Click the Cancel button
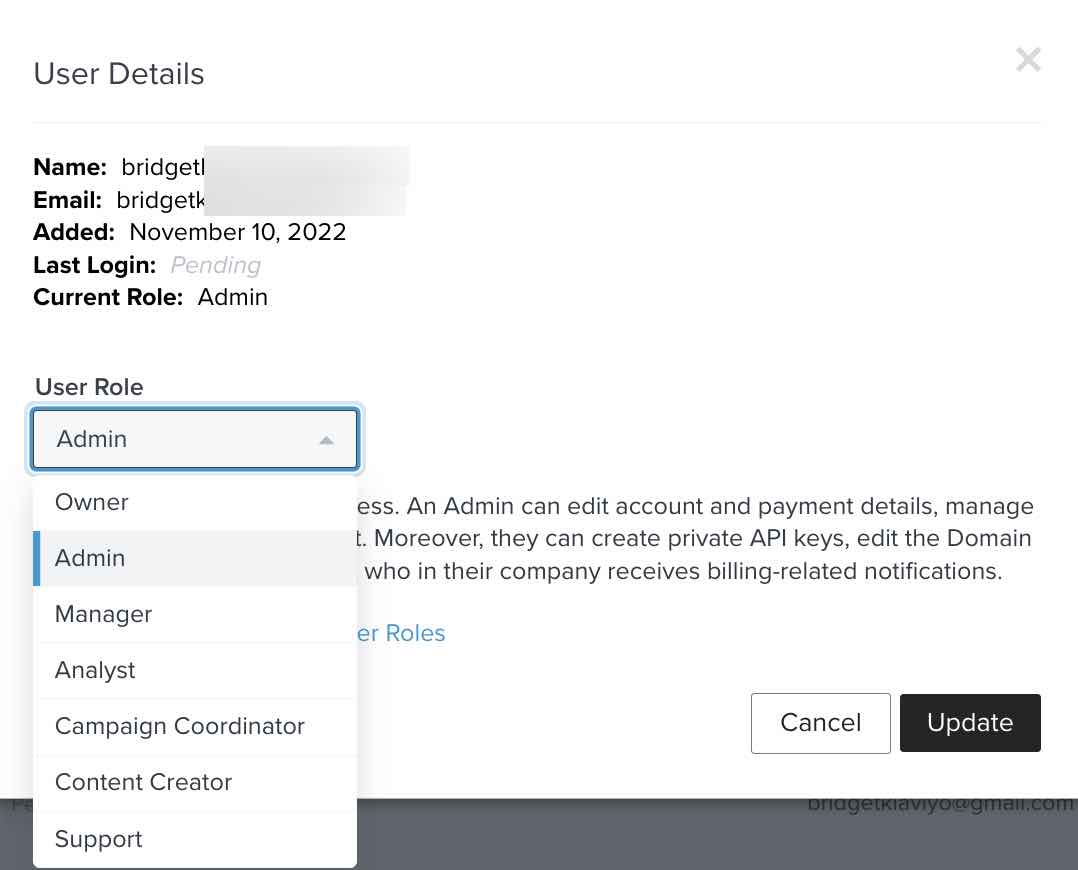The width and height of the screenshot is (1078, 870). 820,723
